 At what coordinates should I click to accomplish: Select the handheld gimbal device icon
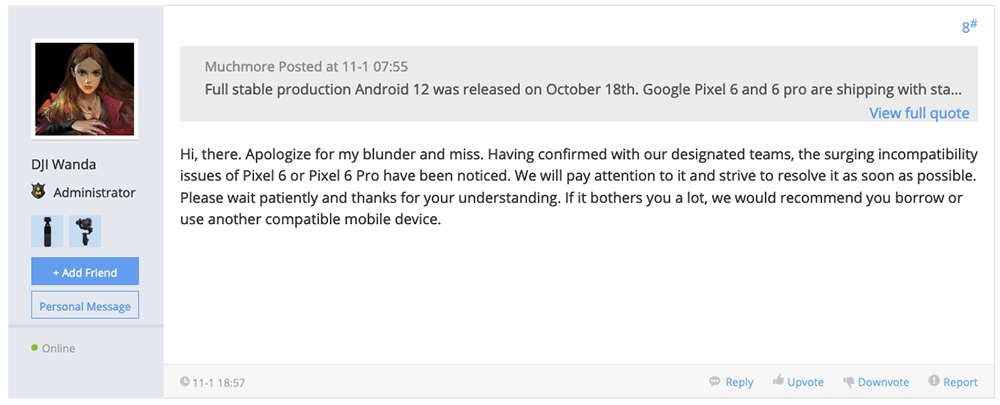point(85,231)
